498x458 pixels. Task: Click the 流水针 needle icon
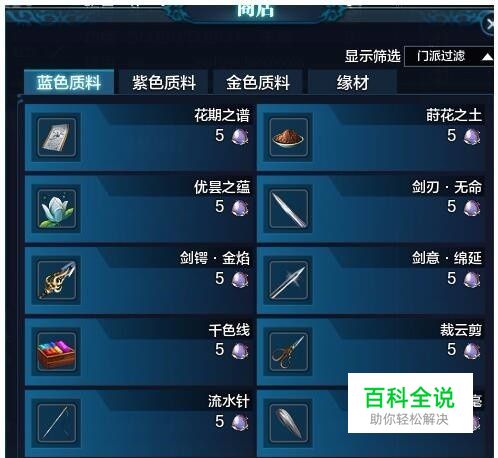pos(56,423)
